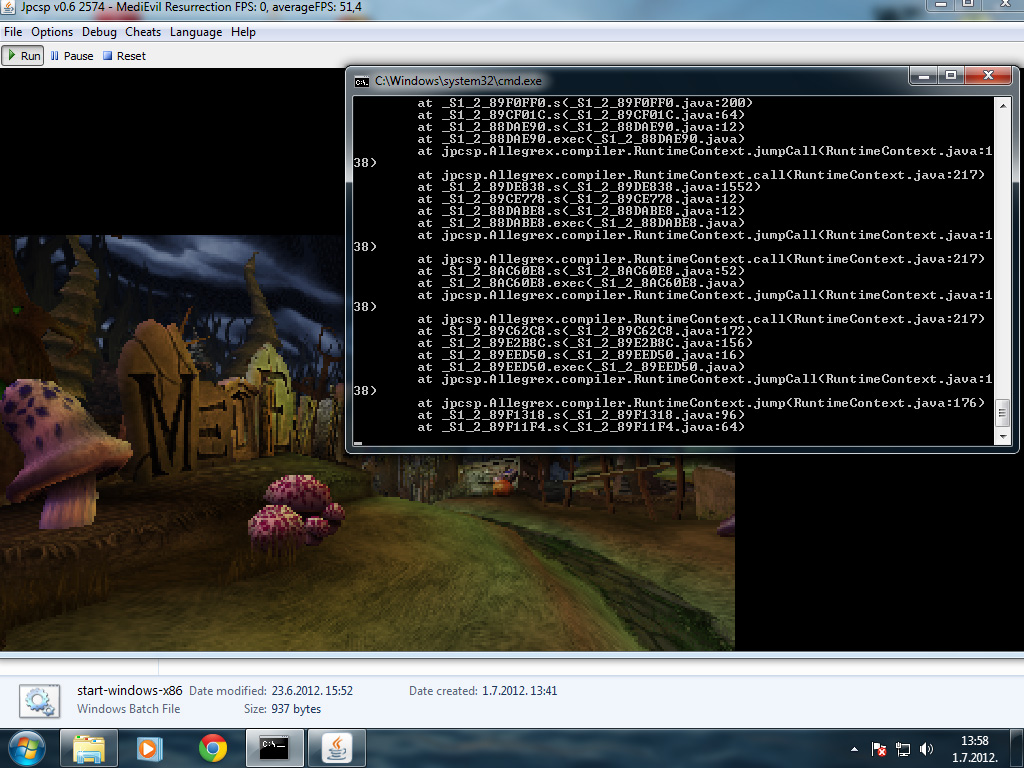Open the File menu
The image size is (1024, 768).
(x=13, y=32)
